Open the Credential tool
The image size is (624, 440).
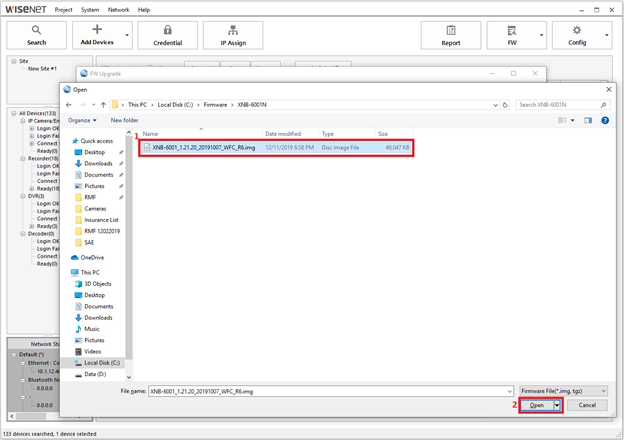[x=168, y=35]
